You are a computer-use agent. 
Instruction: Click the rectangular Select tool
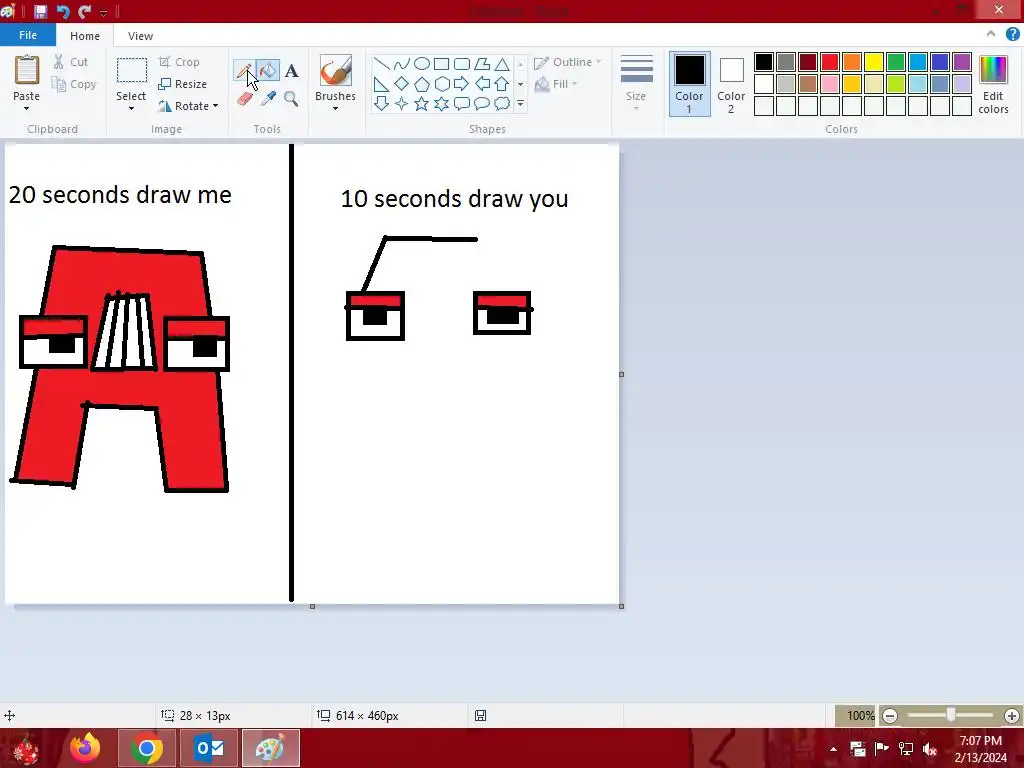coord(131,70)
